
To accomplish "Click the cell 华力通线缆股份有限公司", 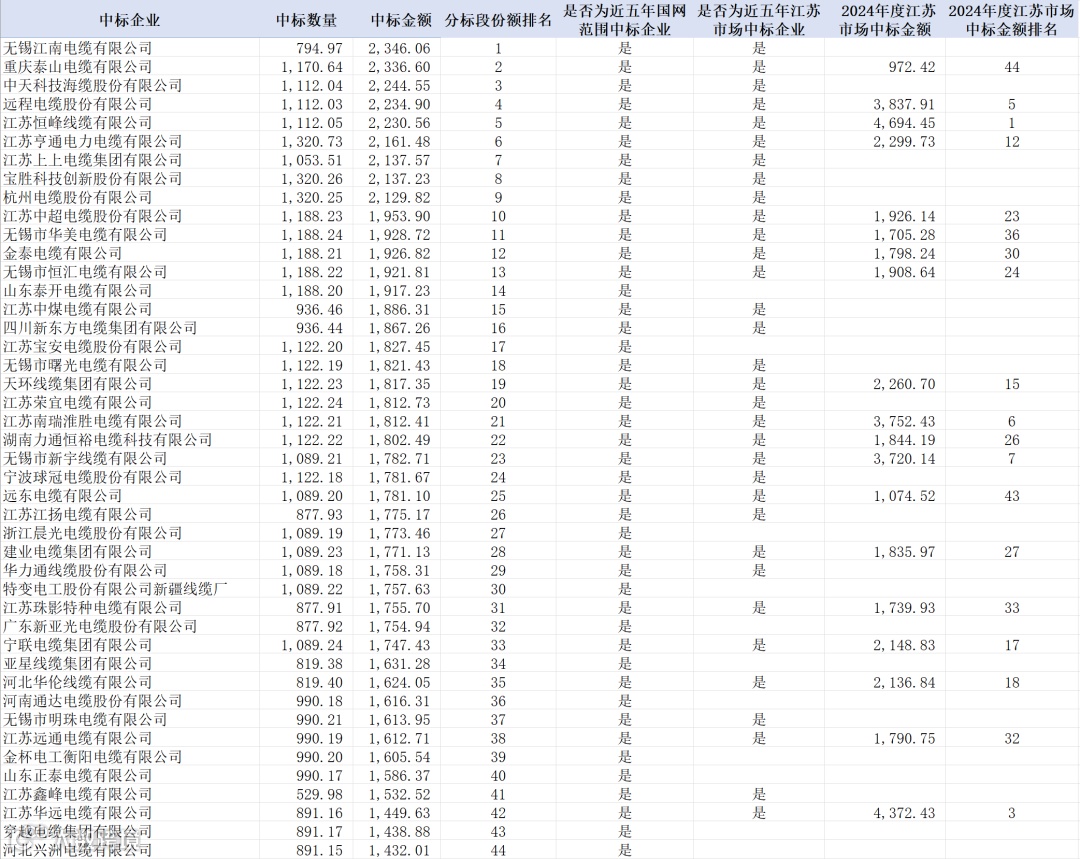I will point(85,570).
